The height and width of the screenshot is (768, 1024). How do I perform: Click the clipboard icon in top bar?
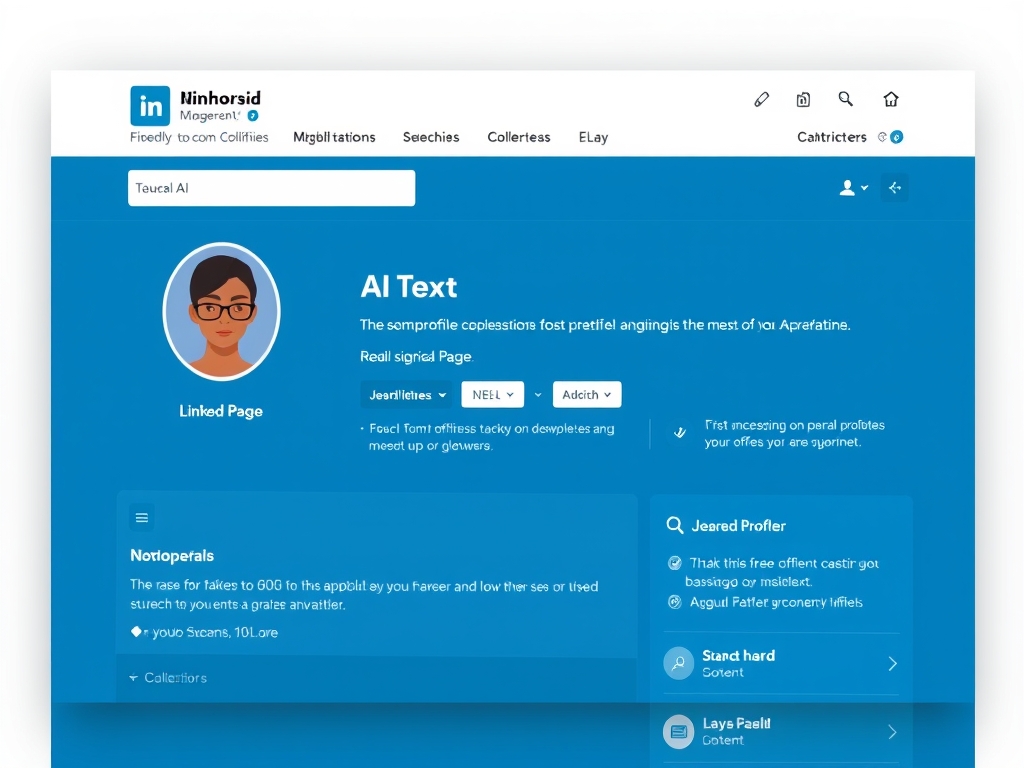point(803,99)
